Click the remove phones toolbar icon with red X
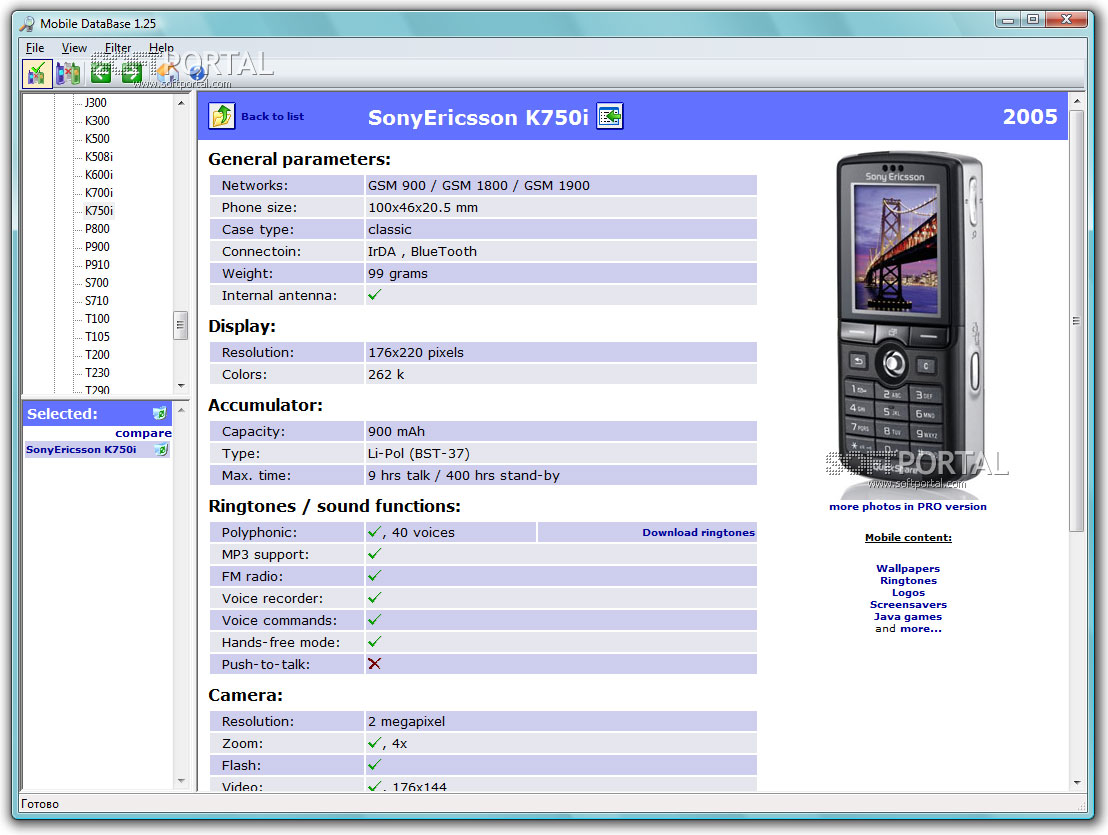 pyautogui.click(x=69, y=73)
